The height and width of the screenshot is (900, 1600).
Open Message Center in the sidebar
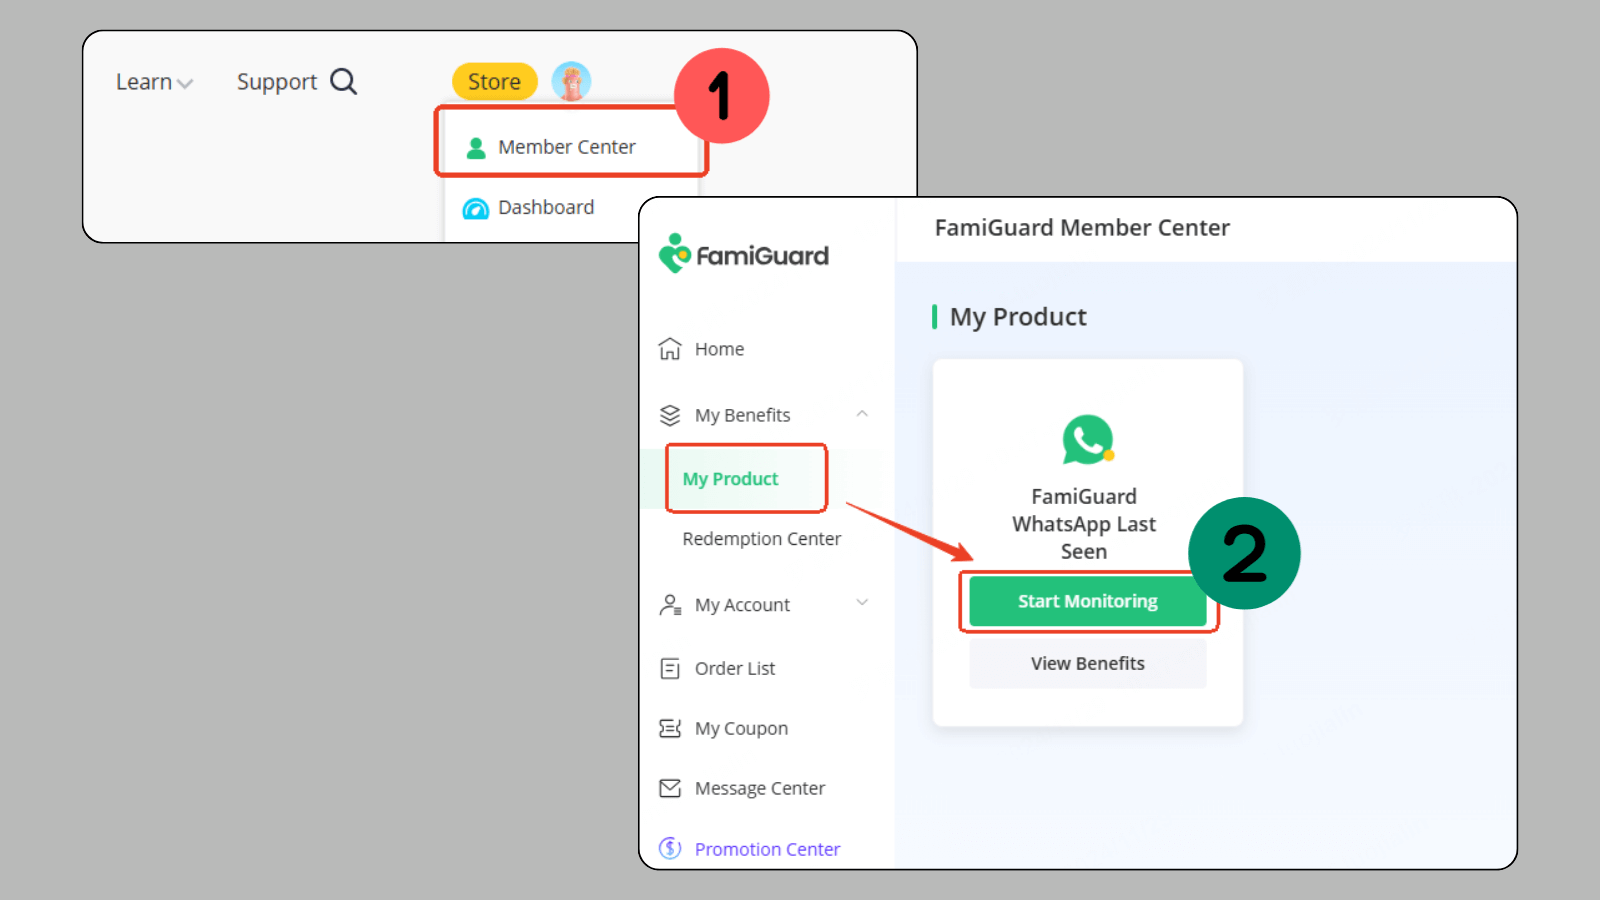760,789
